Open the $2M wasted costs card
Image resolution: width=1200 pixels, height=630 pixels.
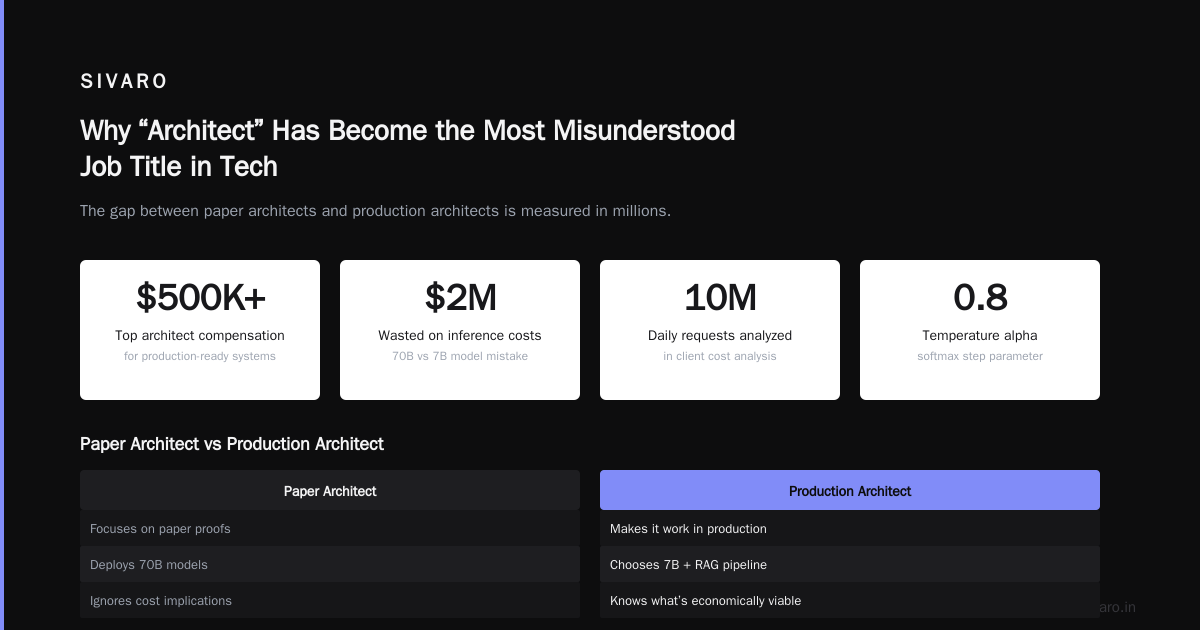(460, 330)
